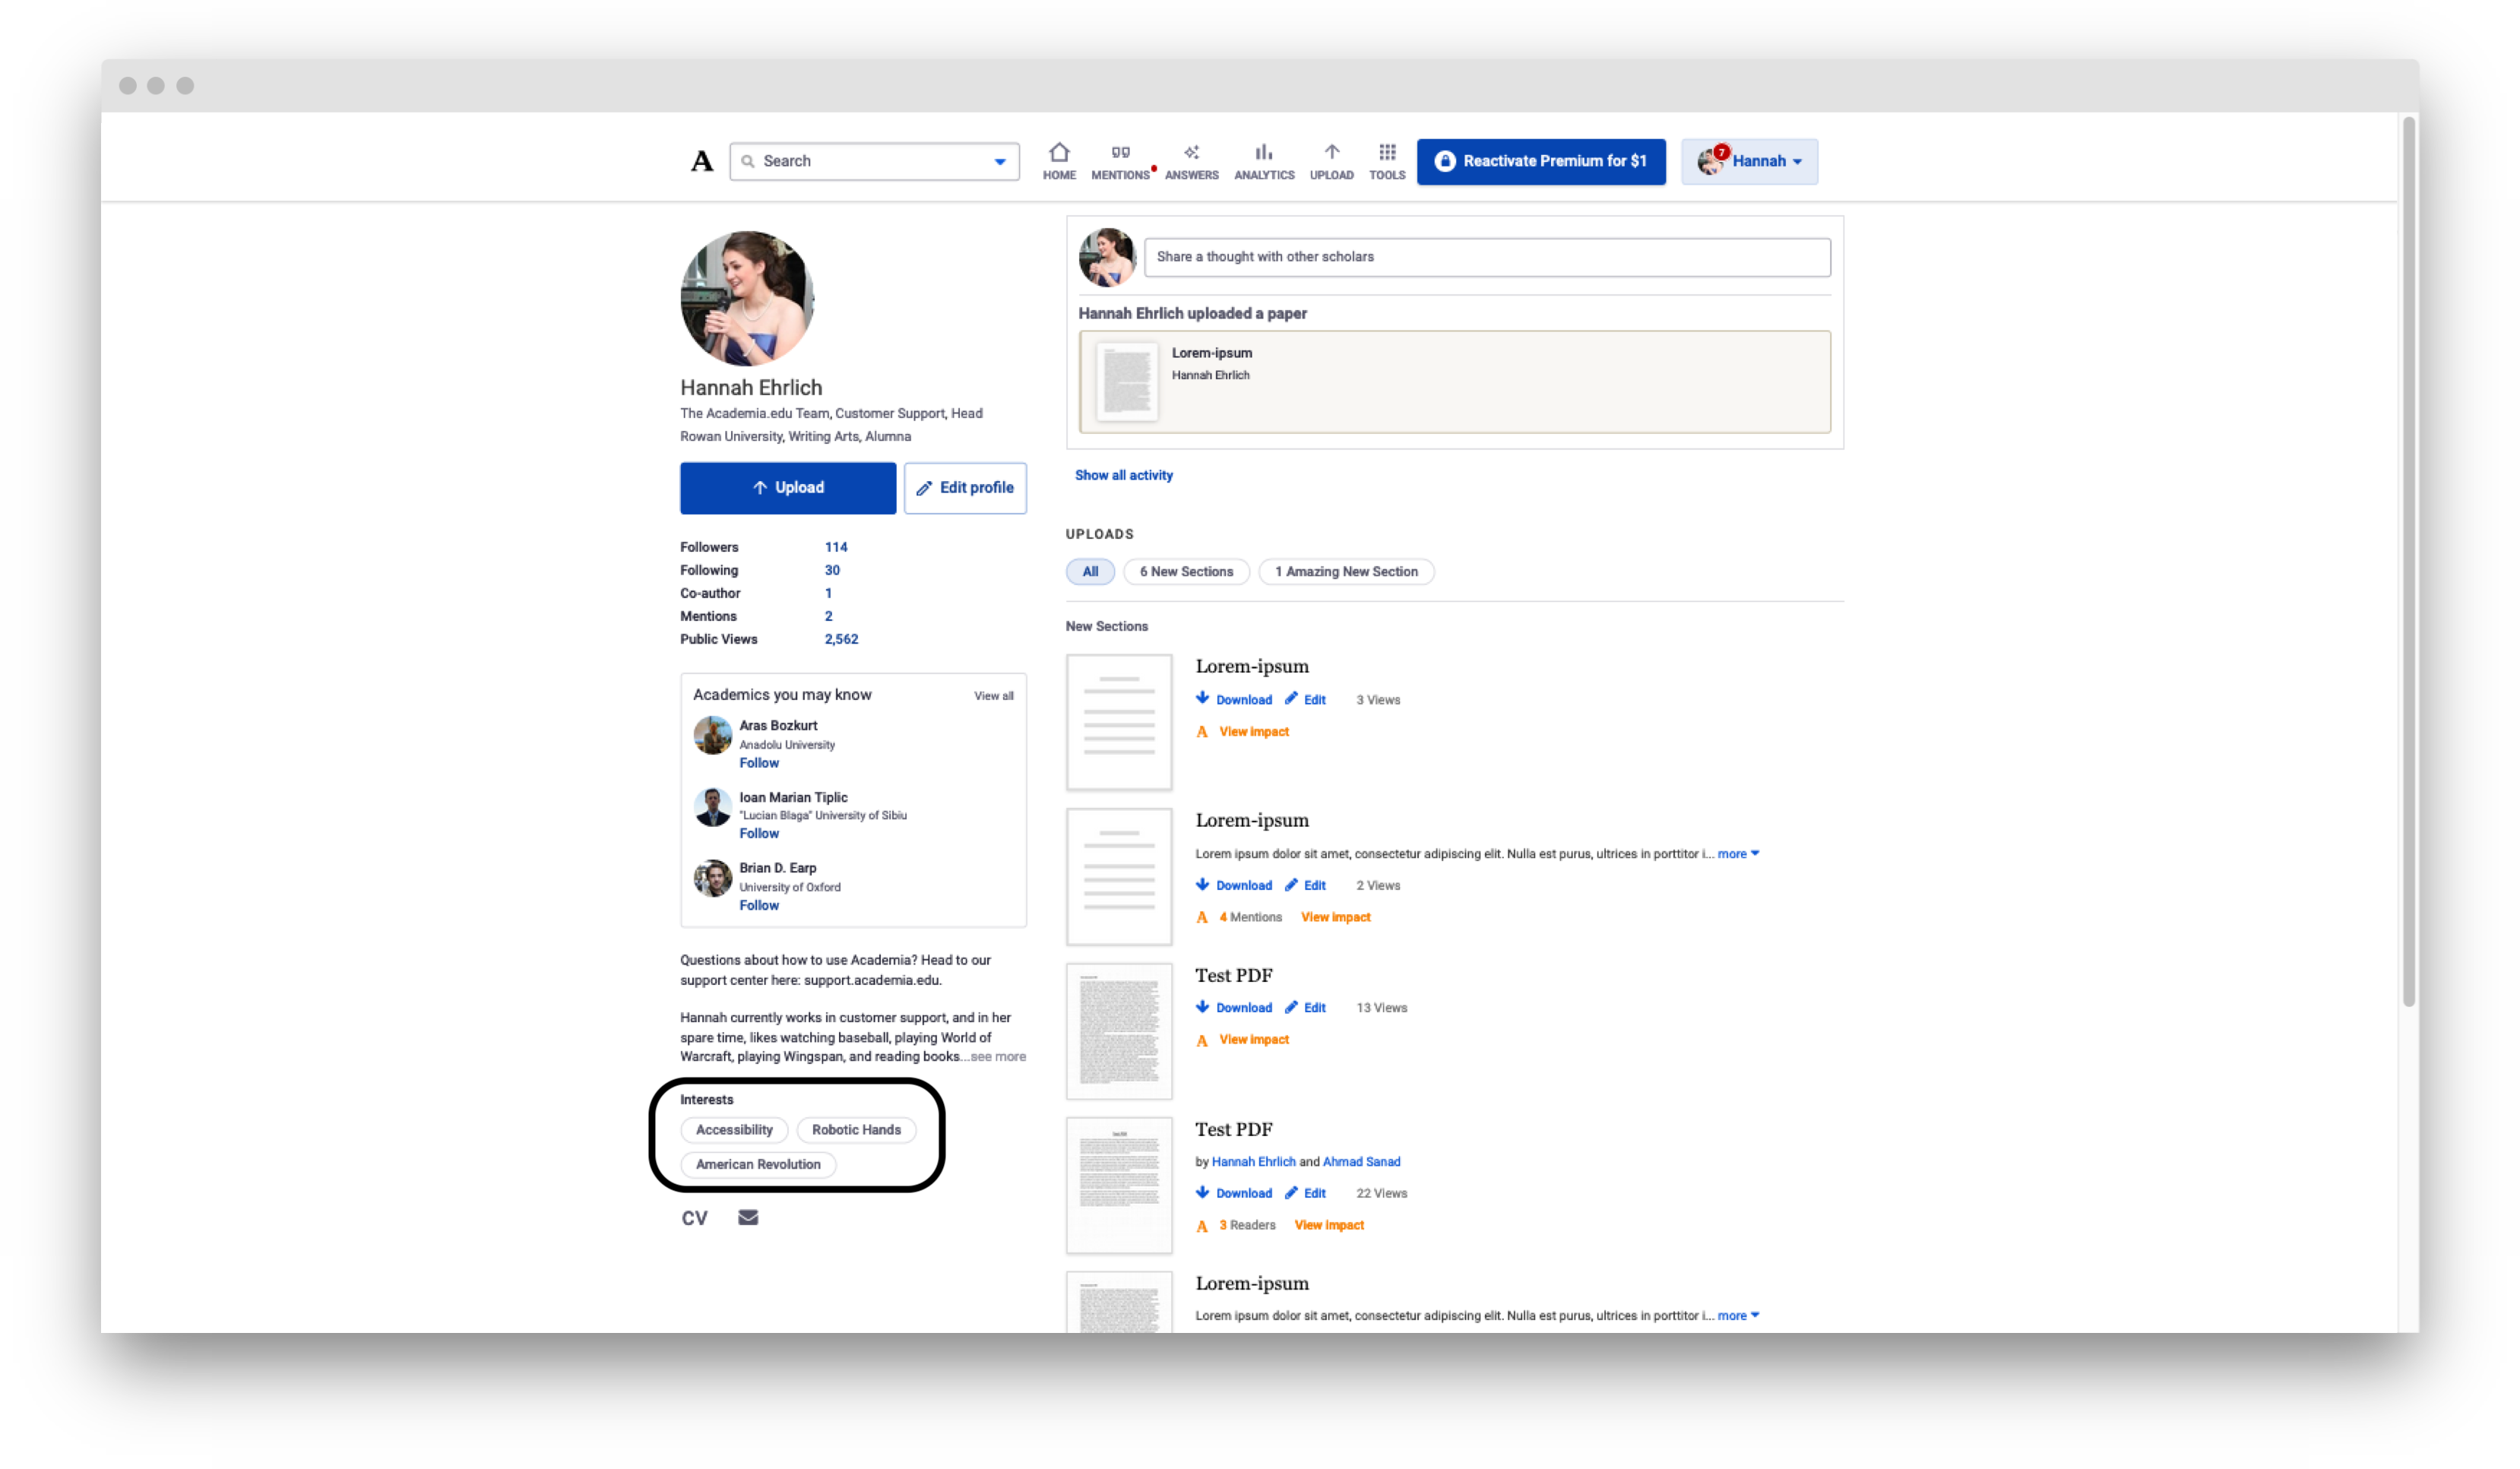Open the Hannah Ehrlich author link on Test PDF

point(1253,1162)
